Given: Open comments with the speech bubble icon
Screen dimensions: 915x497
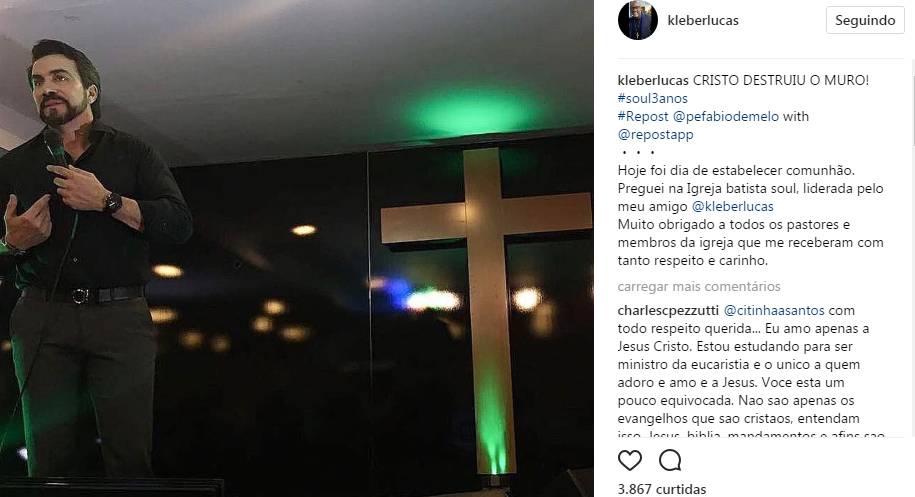Looking at the screenshot, I should (670, 460).
